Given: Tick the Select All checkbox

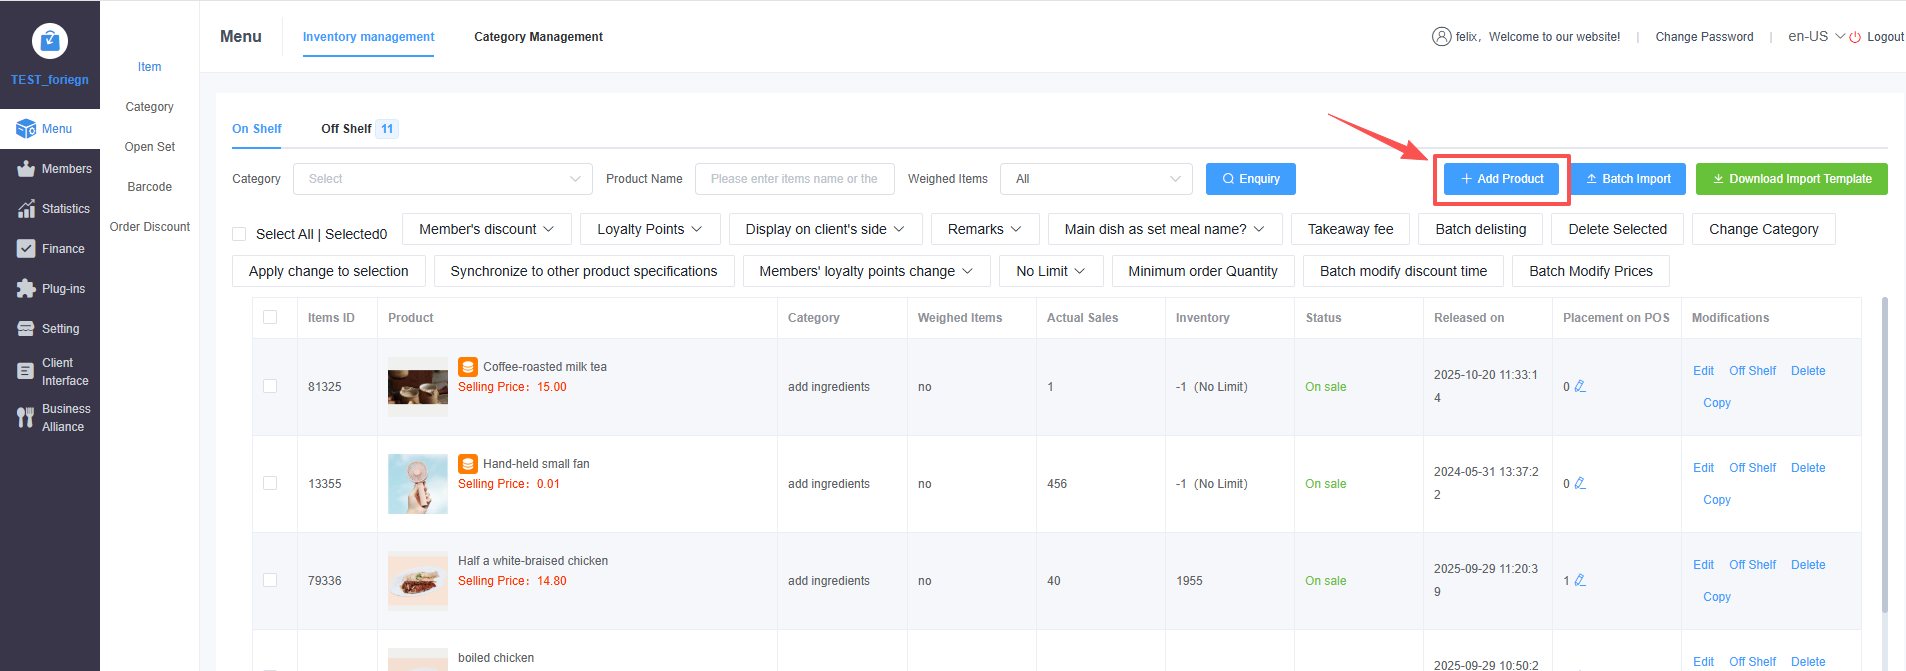Looking at the screenshot, I should [x=239, y=234].
